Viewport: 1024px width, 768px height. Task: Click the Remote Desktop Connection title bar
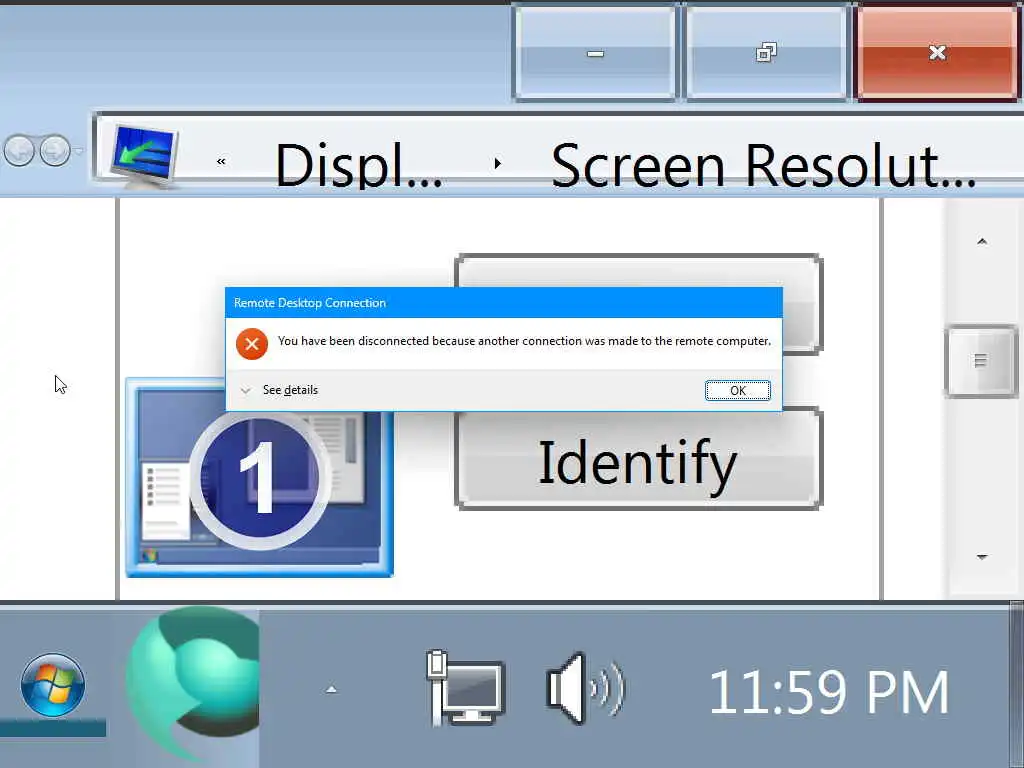(504, 303)
